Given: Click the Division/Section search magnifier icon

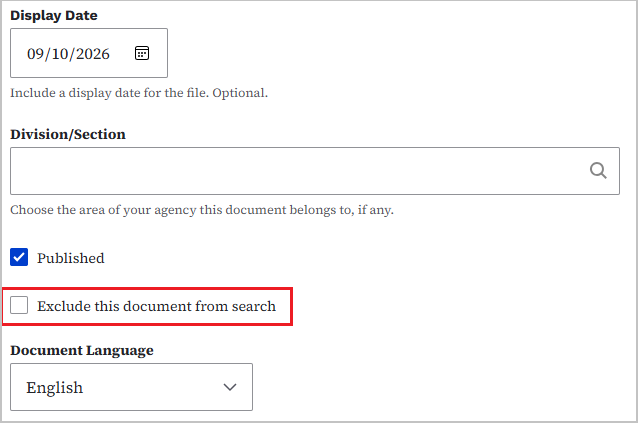Looking at the screenshot, I should tap(598, 170).
